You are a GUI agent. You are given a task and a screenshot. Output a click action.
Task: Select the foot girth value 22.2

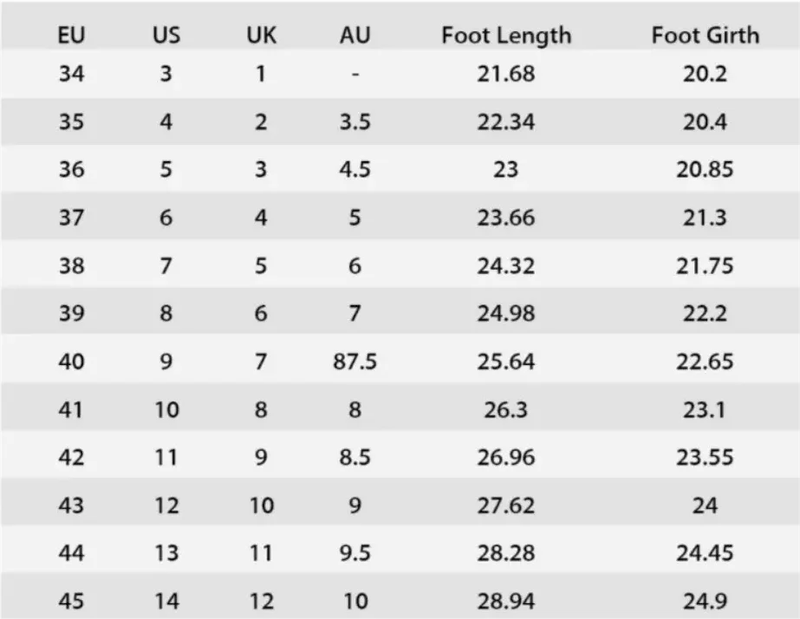click(x=705, y=314)
